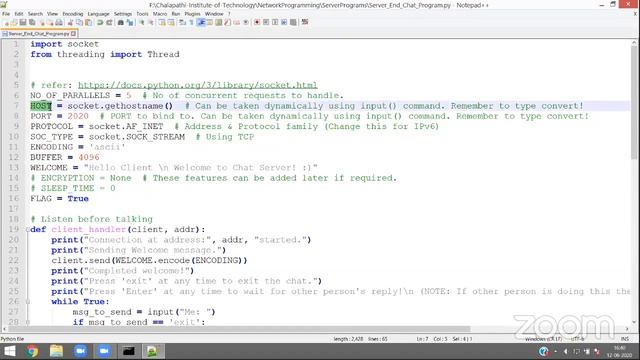Open the User Defined Language icon

(x=210, y=22)
